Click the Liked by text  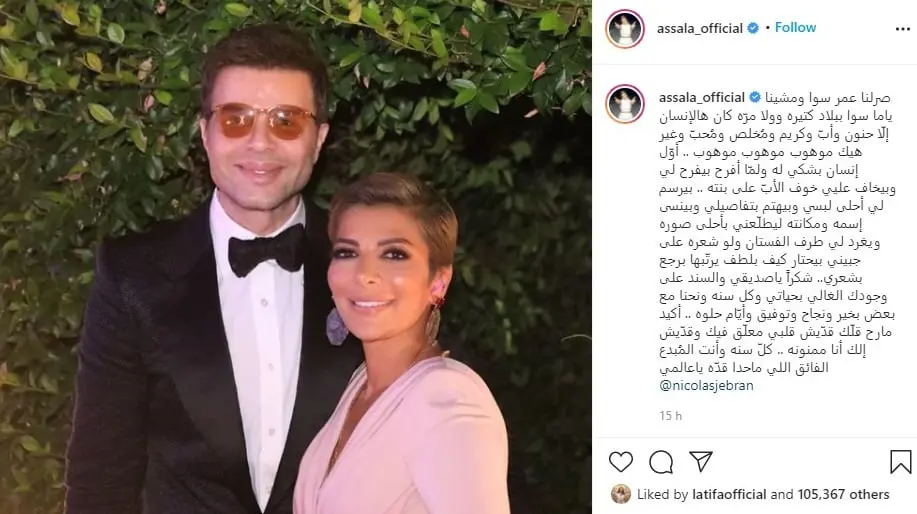pos(663,494)
